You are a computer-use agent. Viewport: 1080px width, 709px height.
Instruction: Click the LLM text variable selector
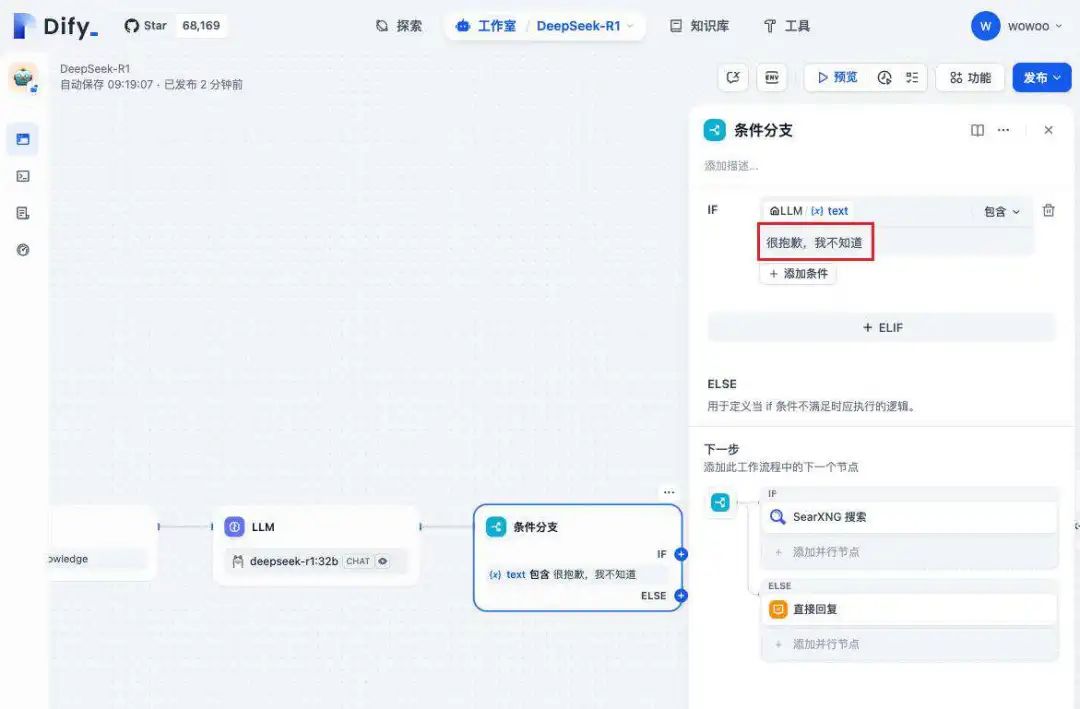809,211
